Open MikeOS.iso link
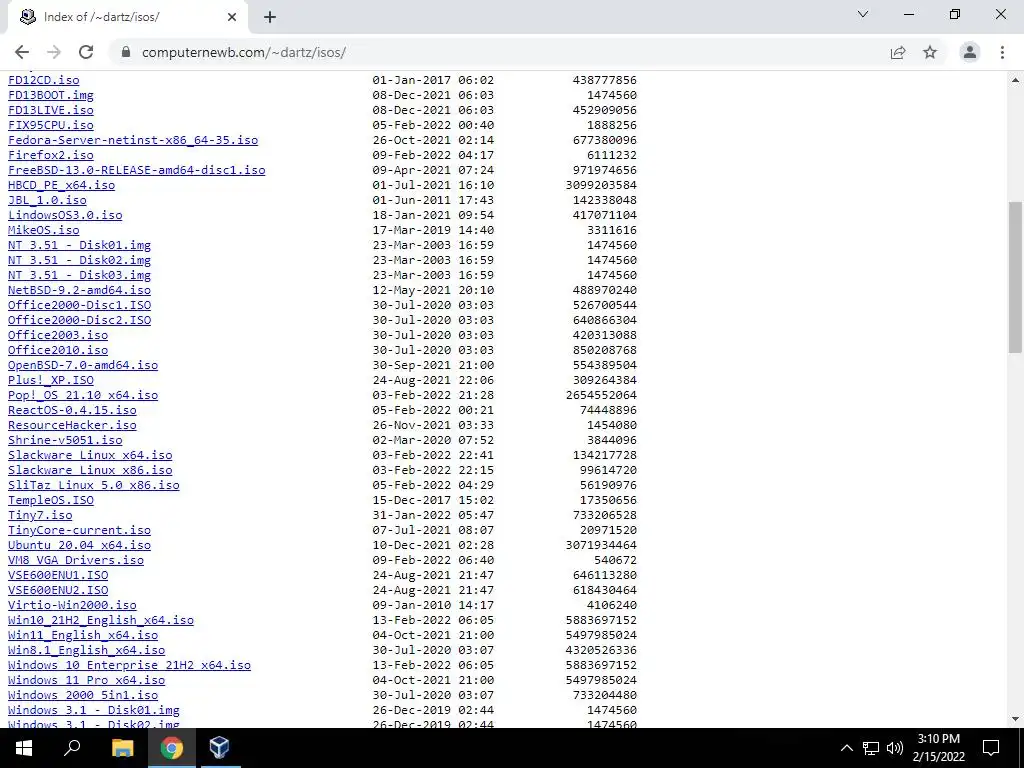This screenshot has width=1024, height=768. [x=44, y=230]
